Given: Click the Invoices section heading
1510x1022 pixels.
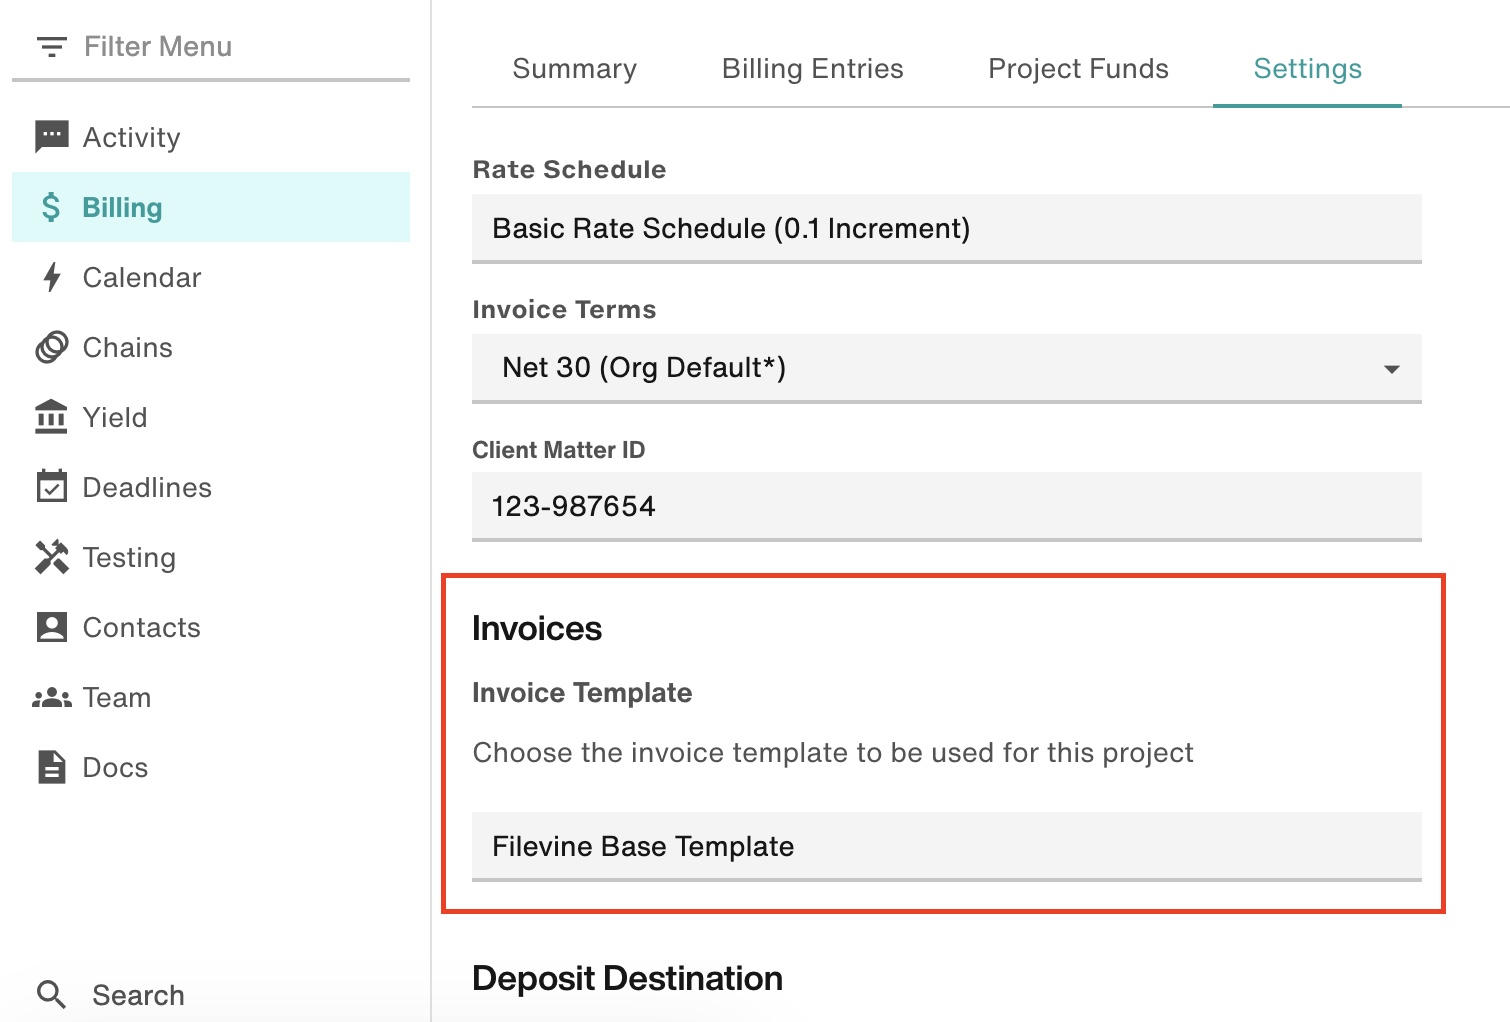Looking at the screenshot, I should point(537,628).
